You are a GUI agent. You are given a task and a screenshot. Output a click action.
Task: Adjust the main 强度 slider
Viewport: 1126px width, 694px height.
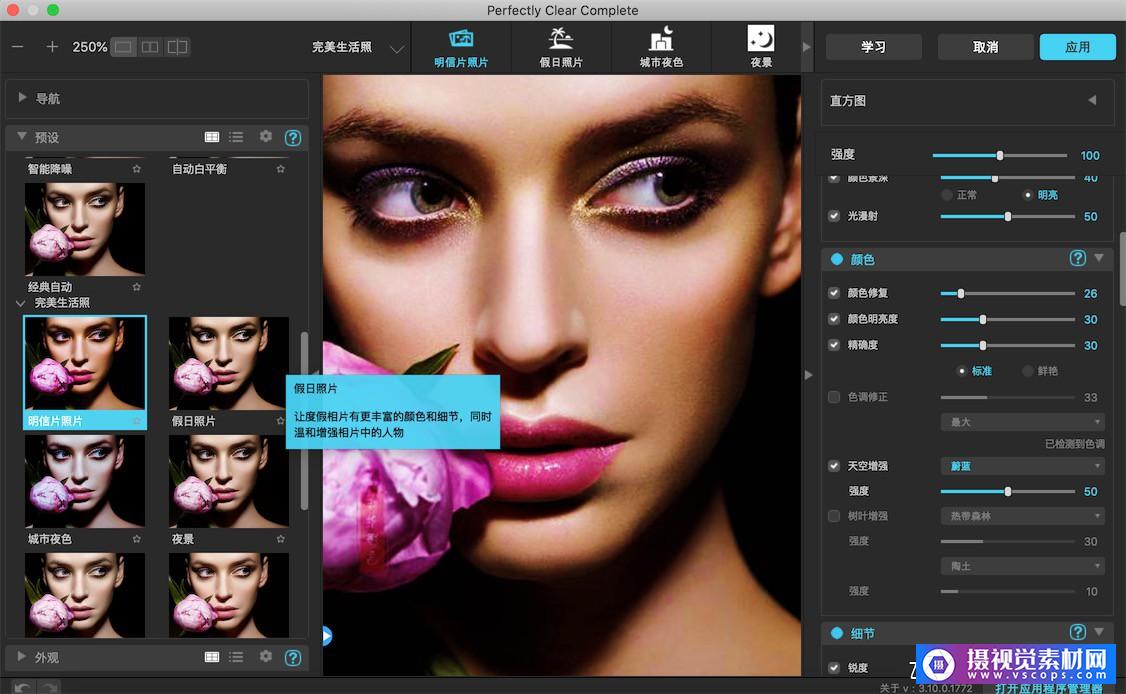(999, 155)
